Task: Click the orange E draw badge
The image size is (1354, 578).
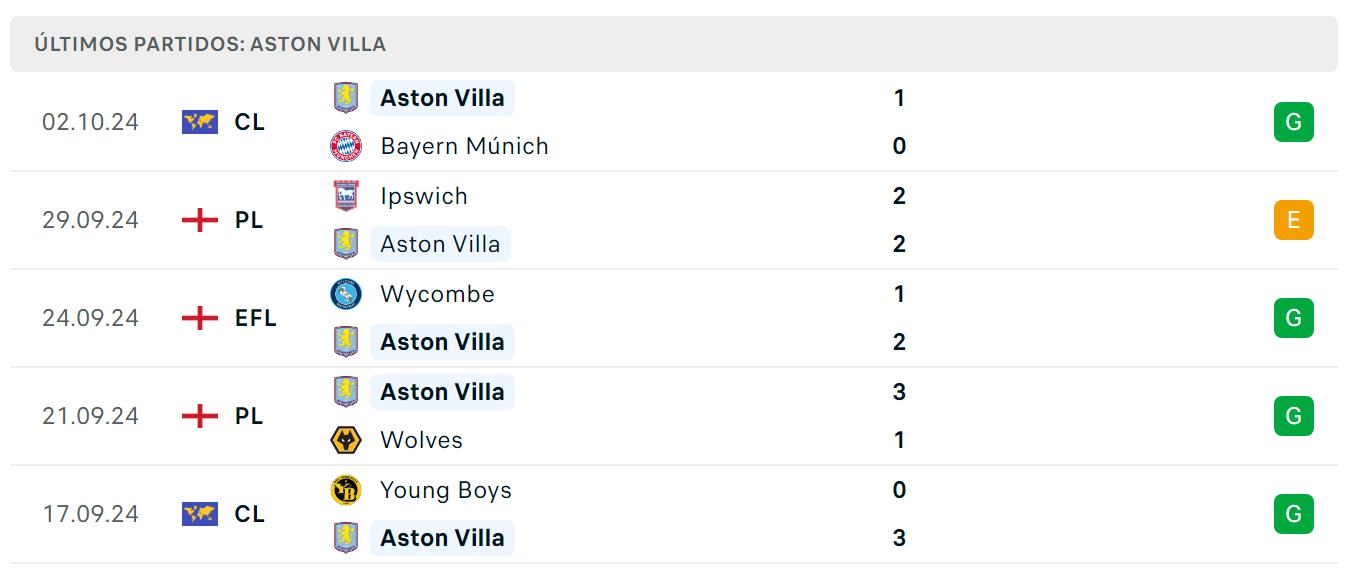Action: coord(1294,220)
